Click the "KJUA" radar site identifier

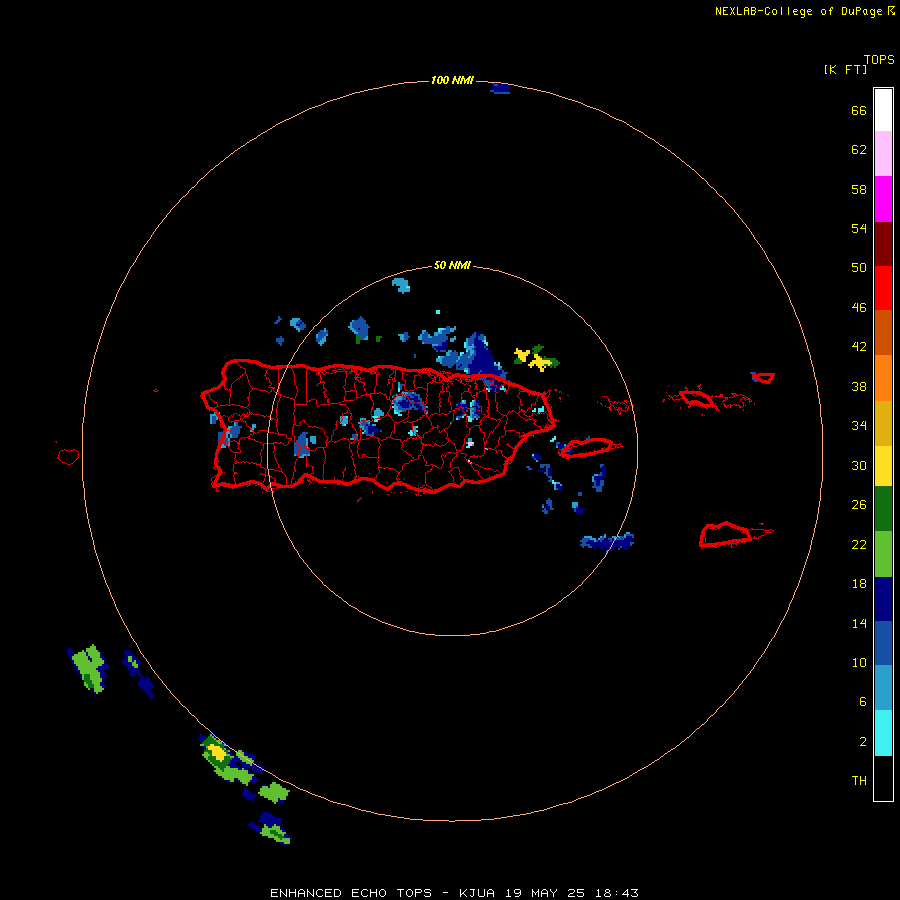[479, 893]
